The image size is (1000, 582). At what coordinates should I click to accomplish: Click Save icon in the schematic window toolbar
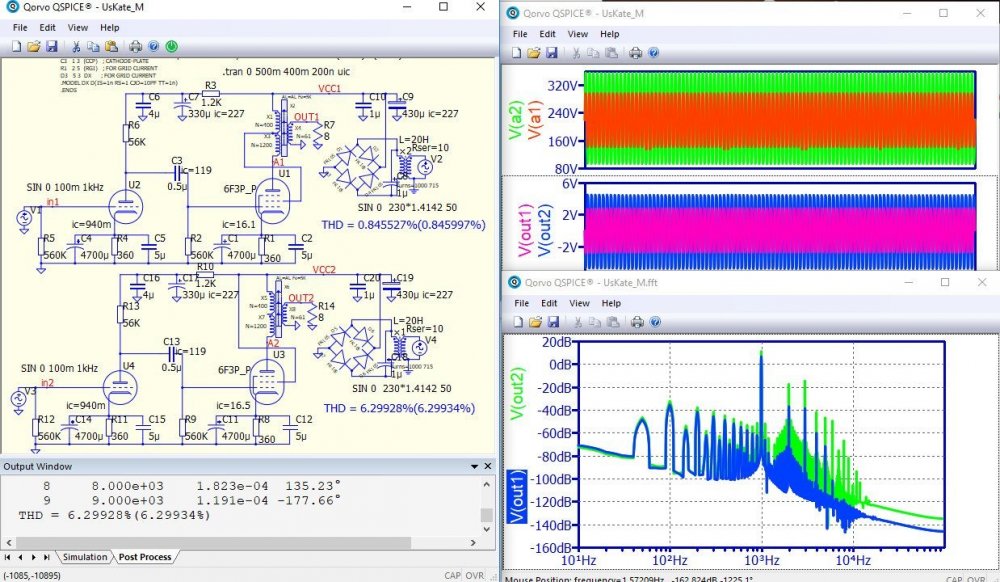tap(51, 46)
